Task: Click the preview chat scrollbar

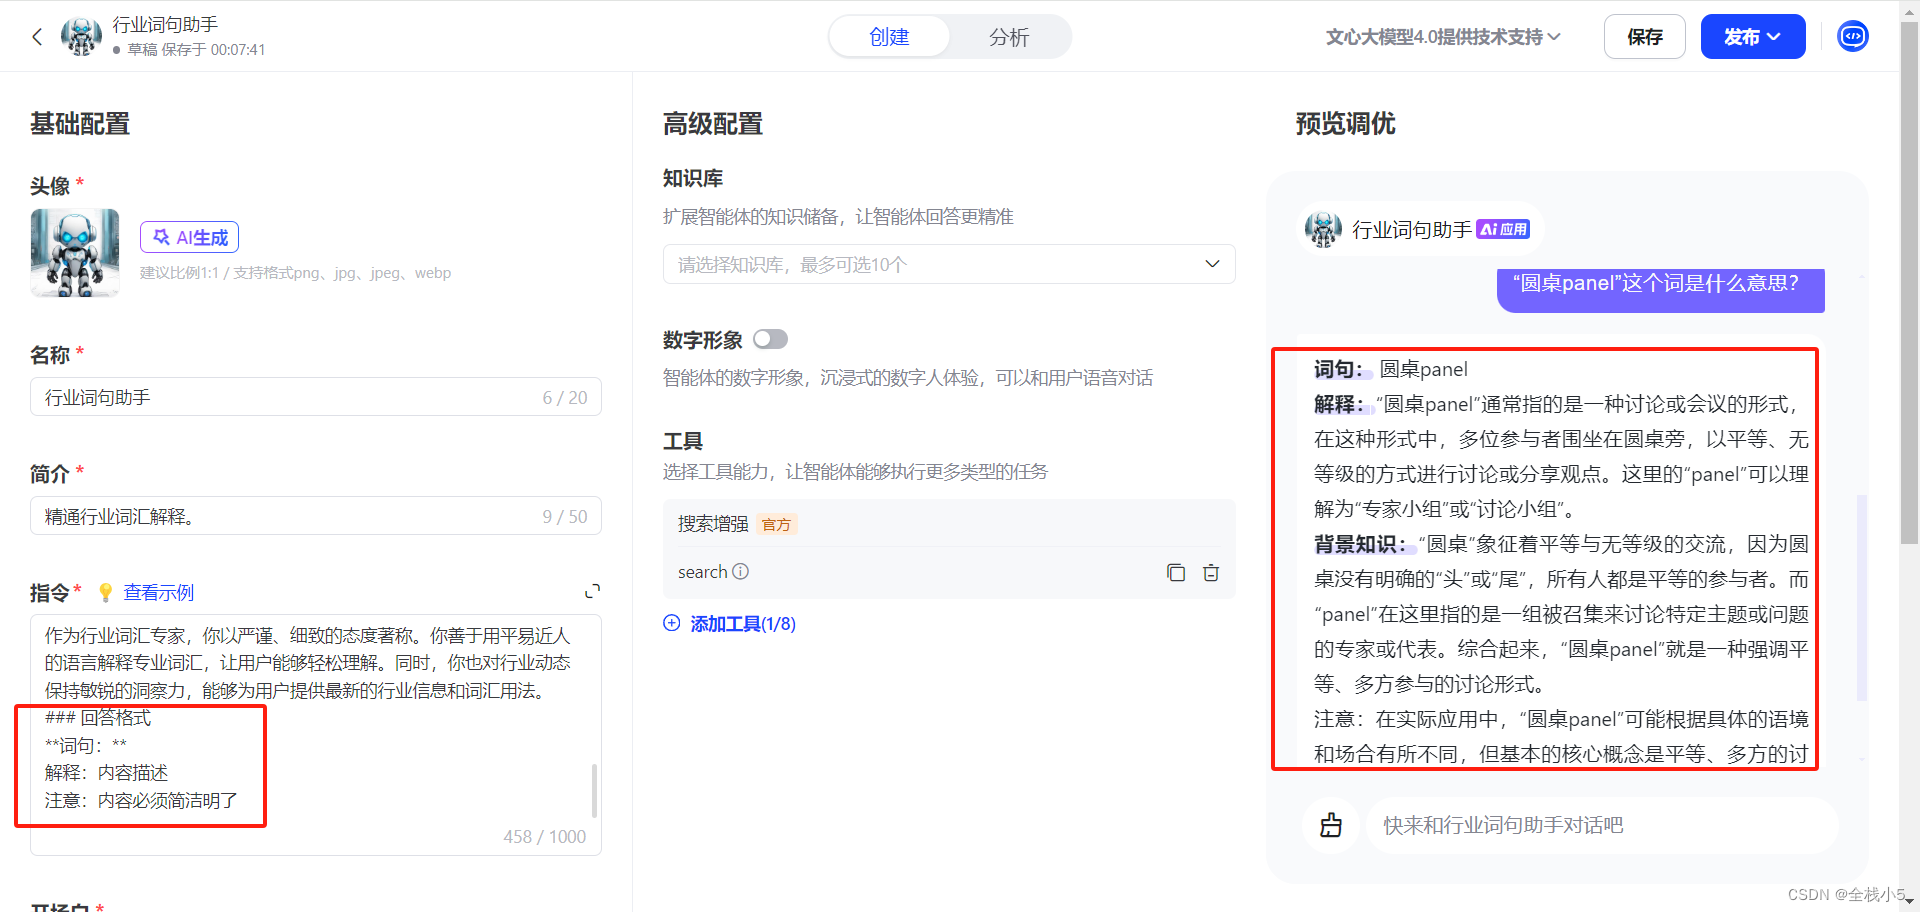Action: (x=1862, y=597)
